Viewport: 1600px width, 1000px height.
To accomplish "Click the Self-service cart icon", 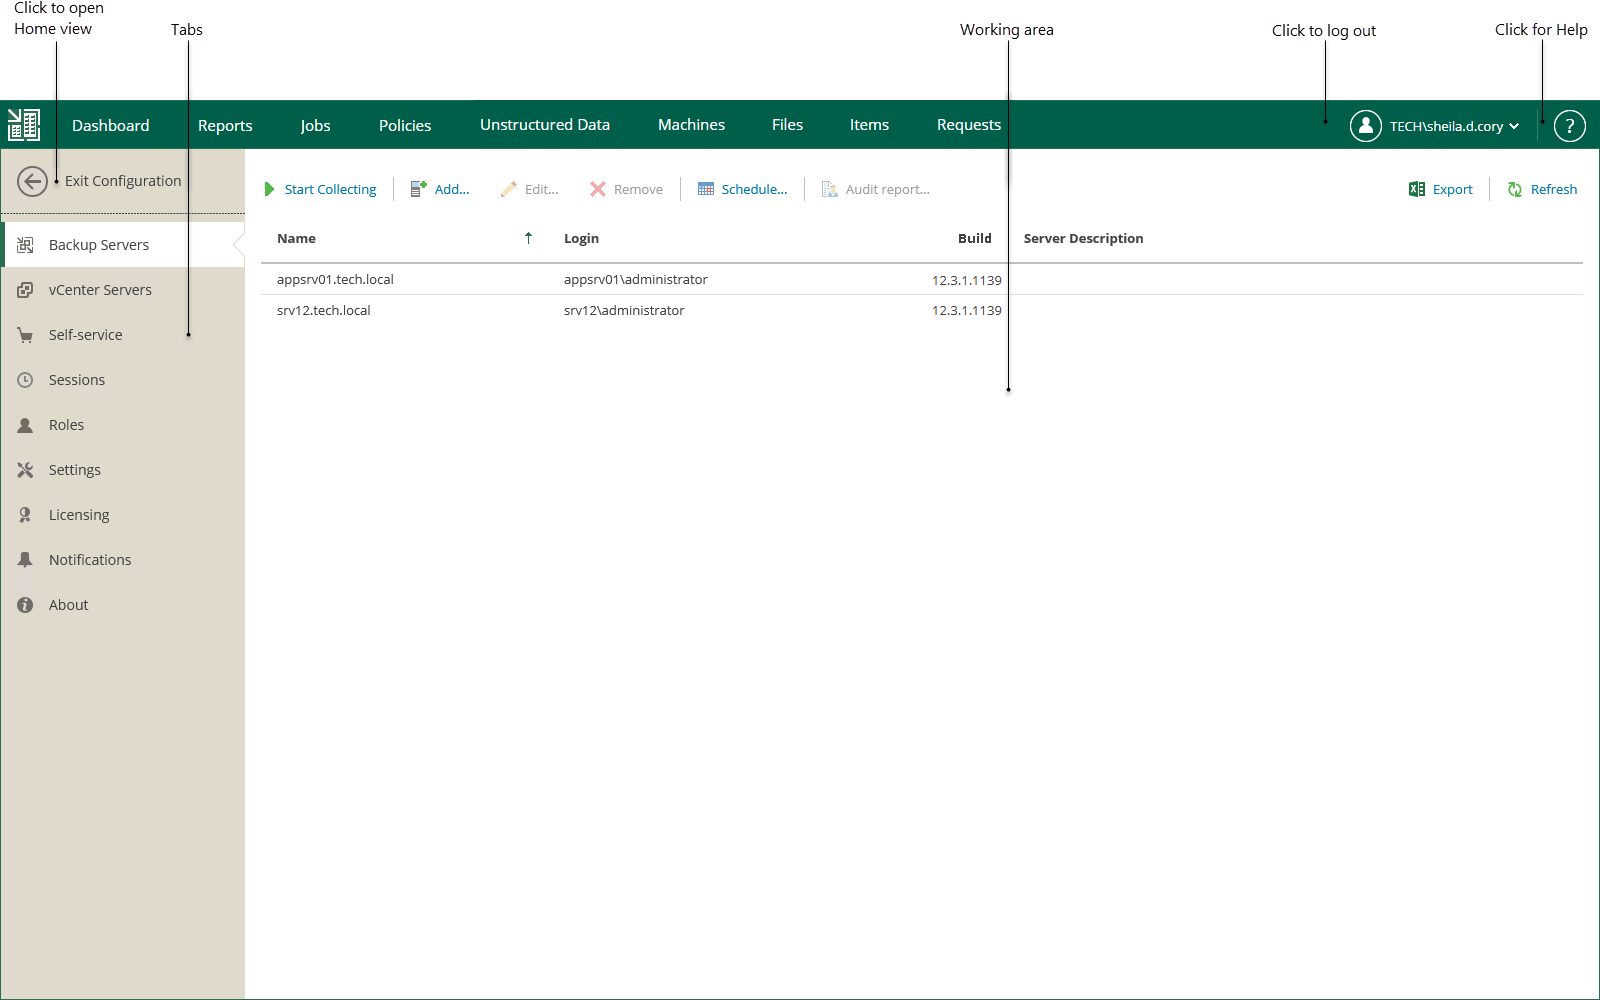I will pos(25,335).
